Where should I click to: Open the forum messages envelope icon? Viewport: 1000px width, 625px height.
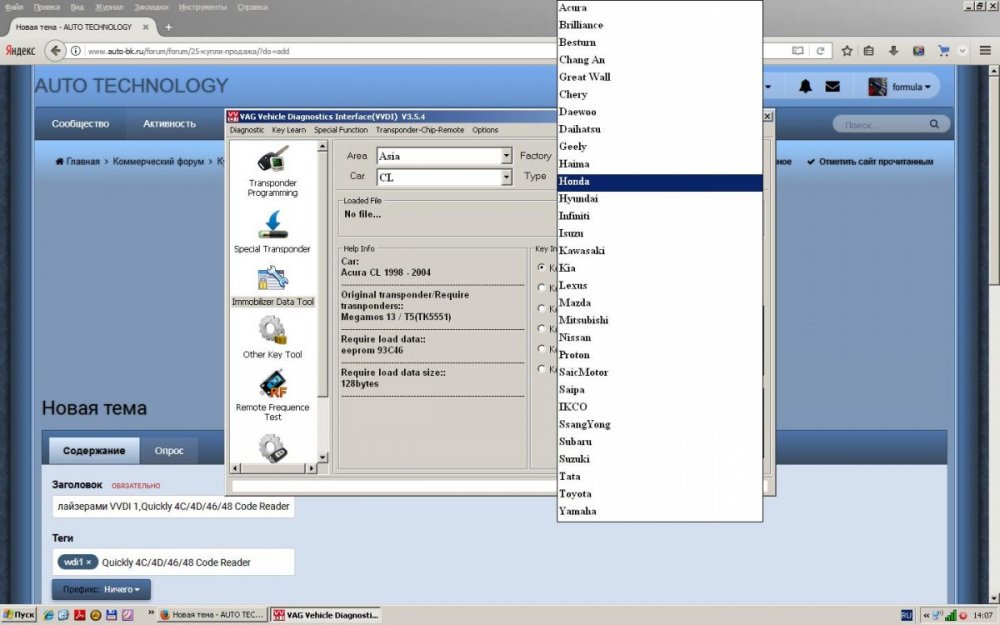(x=832, y=87)
